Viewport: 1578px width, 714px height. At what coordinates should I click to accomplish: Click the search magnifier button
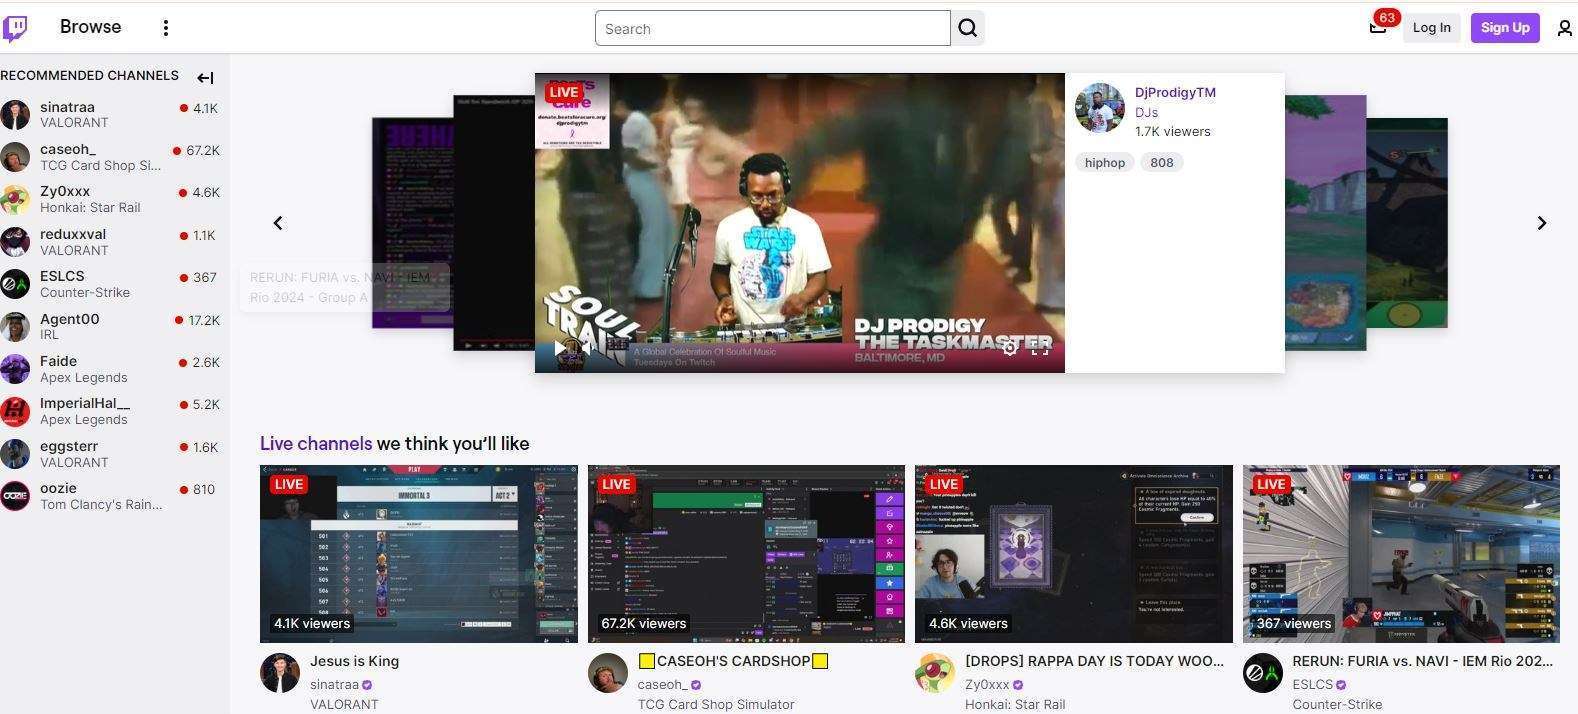click(967, 28)
